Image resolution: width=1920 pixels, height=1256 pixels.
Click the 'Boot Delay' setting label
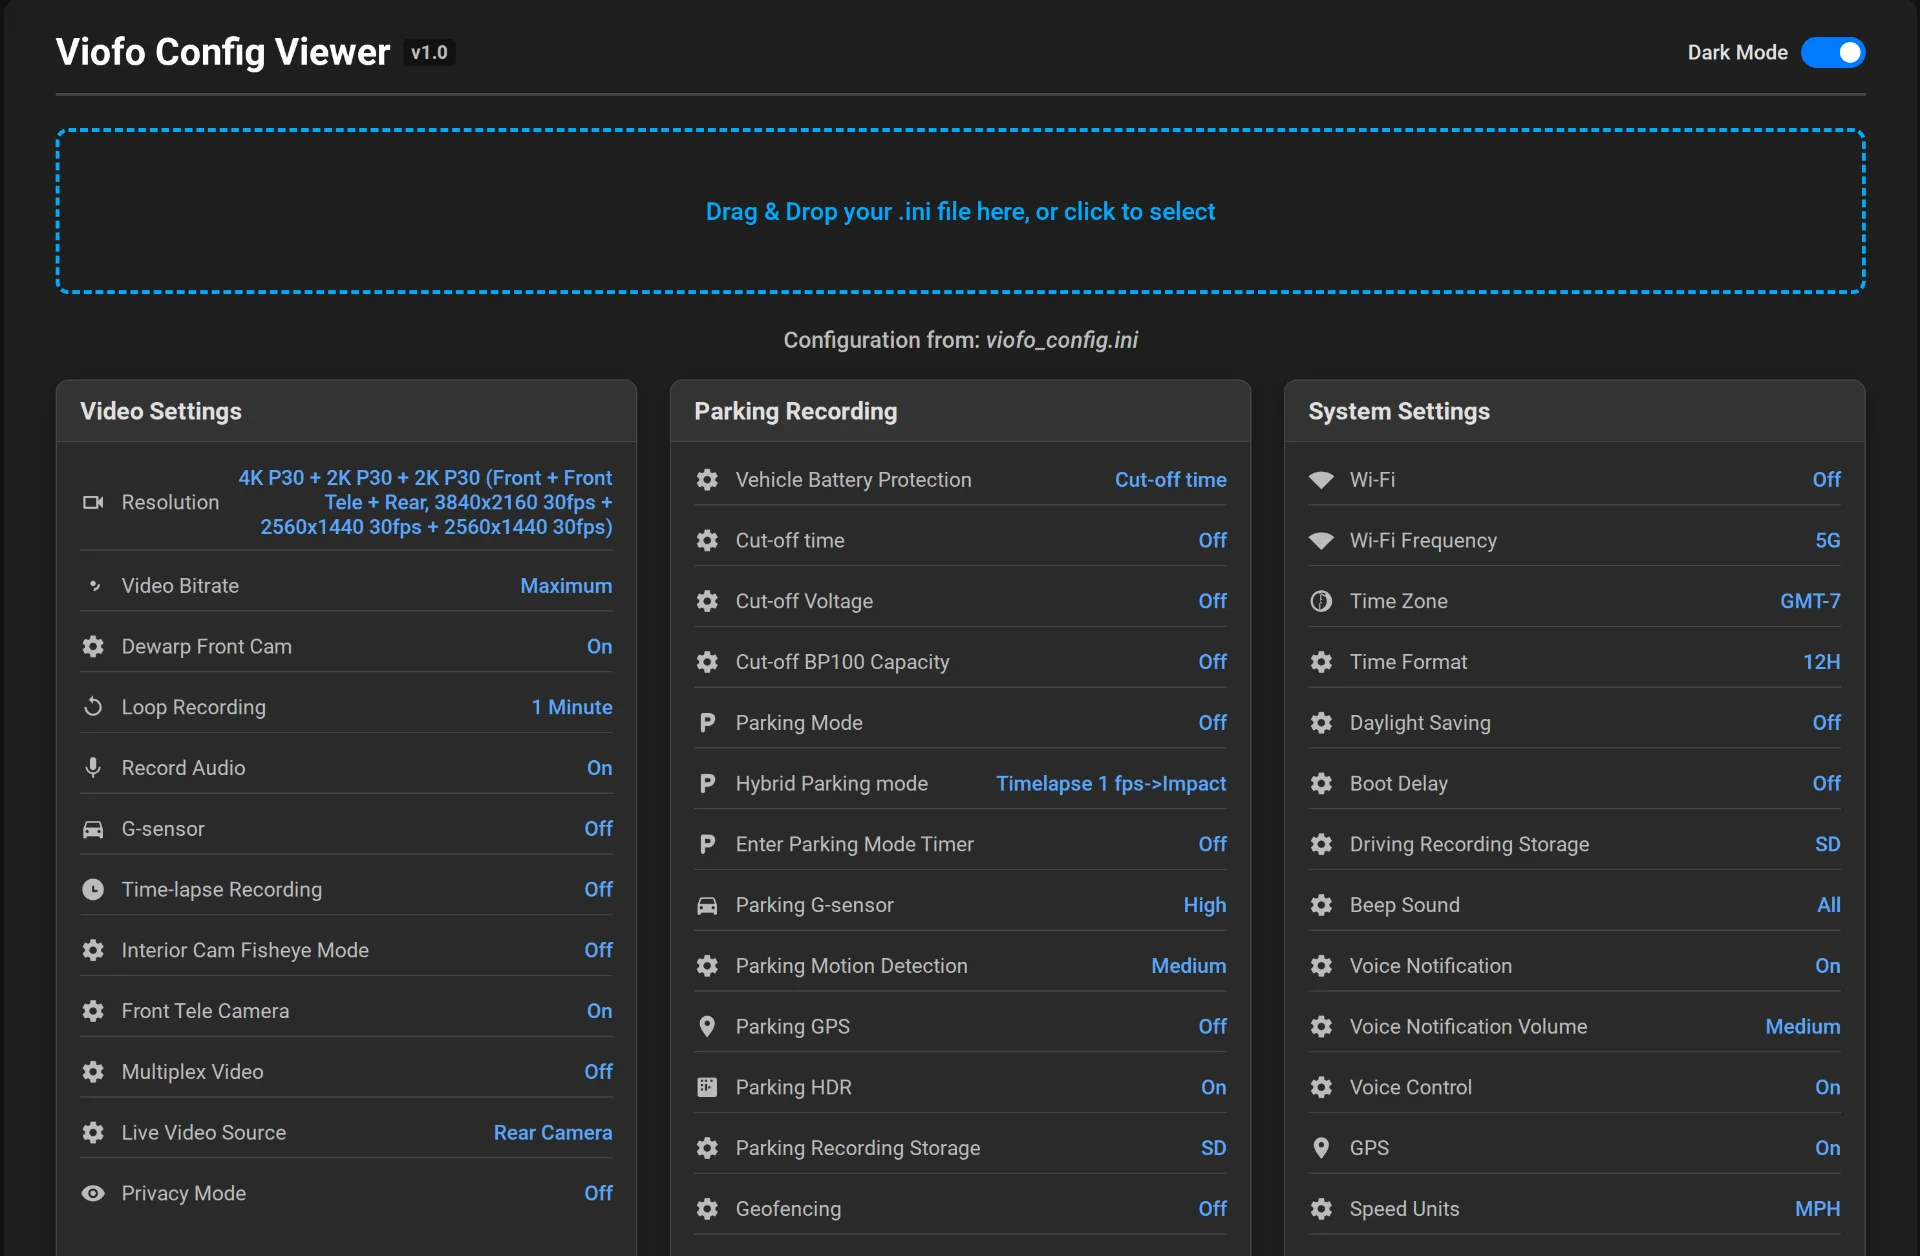point(1399,784)
